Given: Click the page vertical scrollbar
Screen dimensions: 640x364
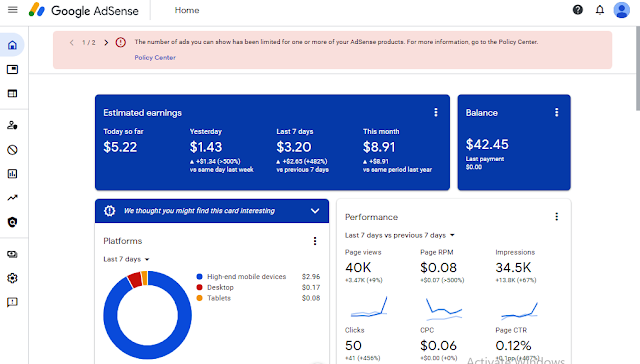Looking at the screenshot, I should click(638, 69).
